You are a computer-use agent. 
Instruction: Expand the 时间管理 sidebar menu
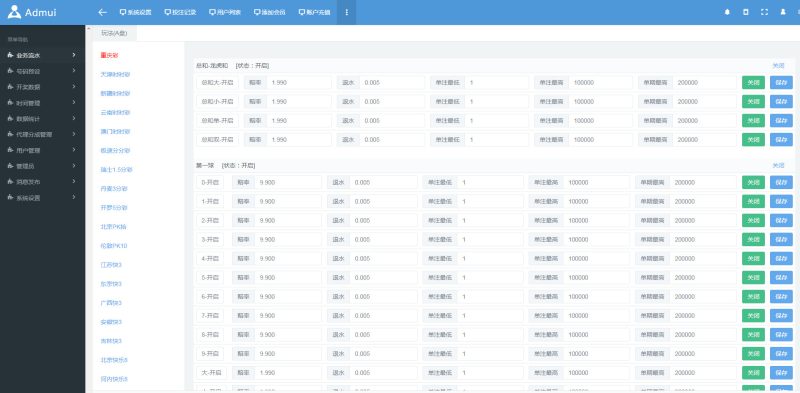pyautogui.click(x=43, y=103)
